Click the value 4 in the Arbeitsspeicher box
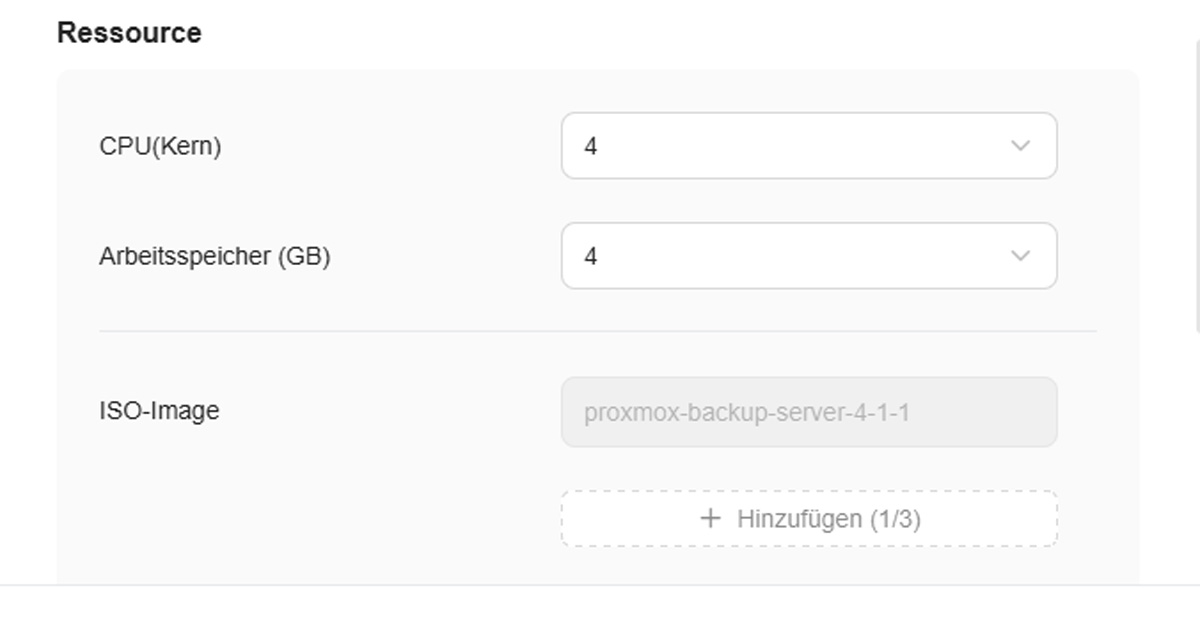The height and width of the screenshot is (618, 1200). (x=591, y=257)
